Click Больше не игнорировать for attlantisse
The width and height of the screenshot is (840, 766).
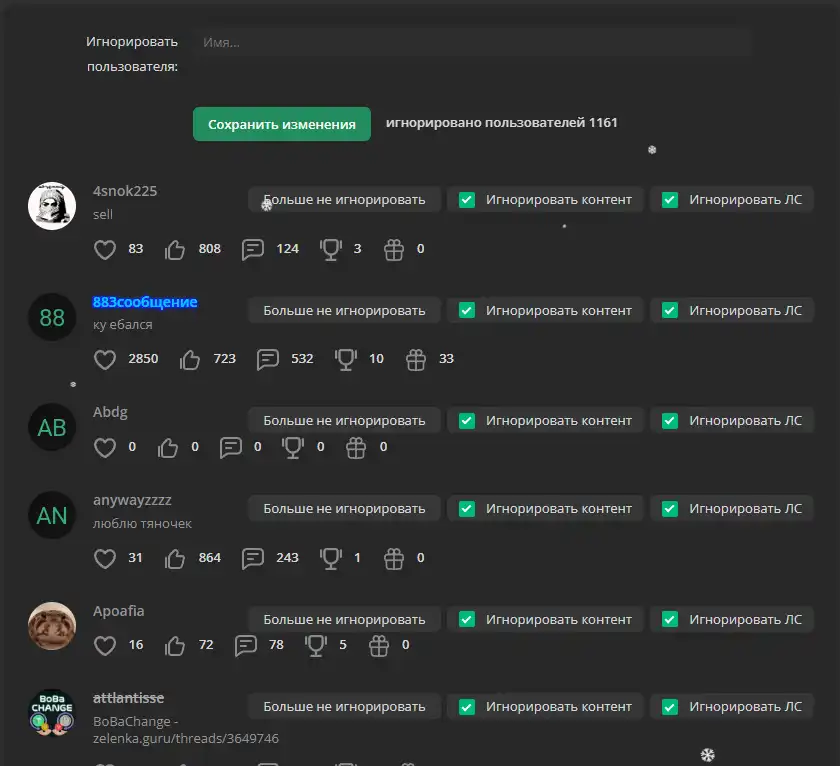click(344, 707)
